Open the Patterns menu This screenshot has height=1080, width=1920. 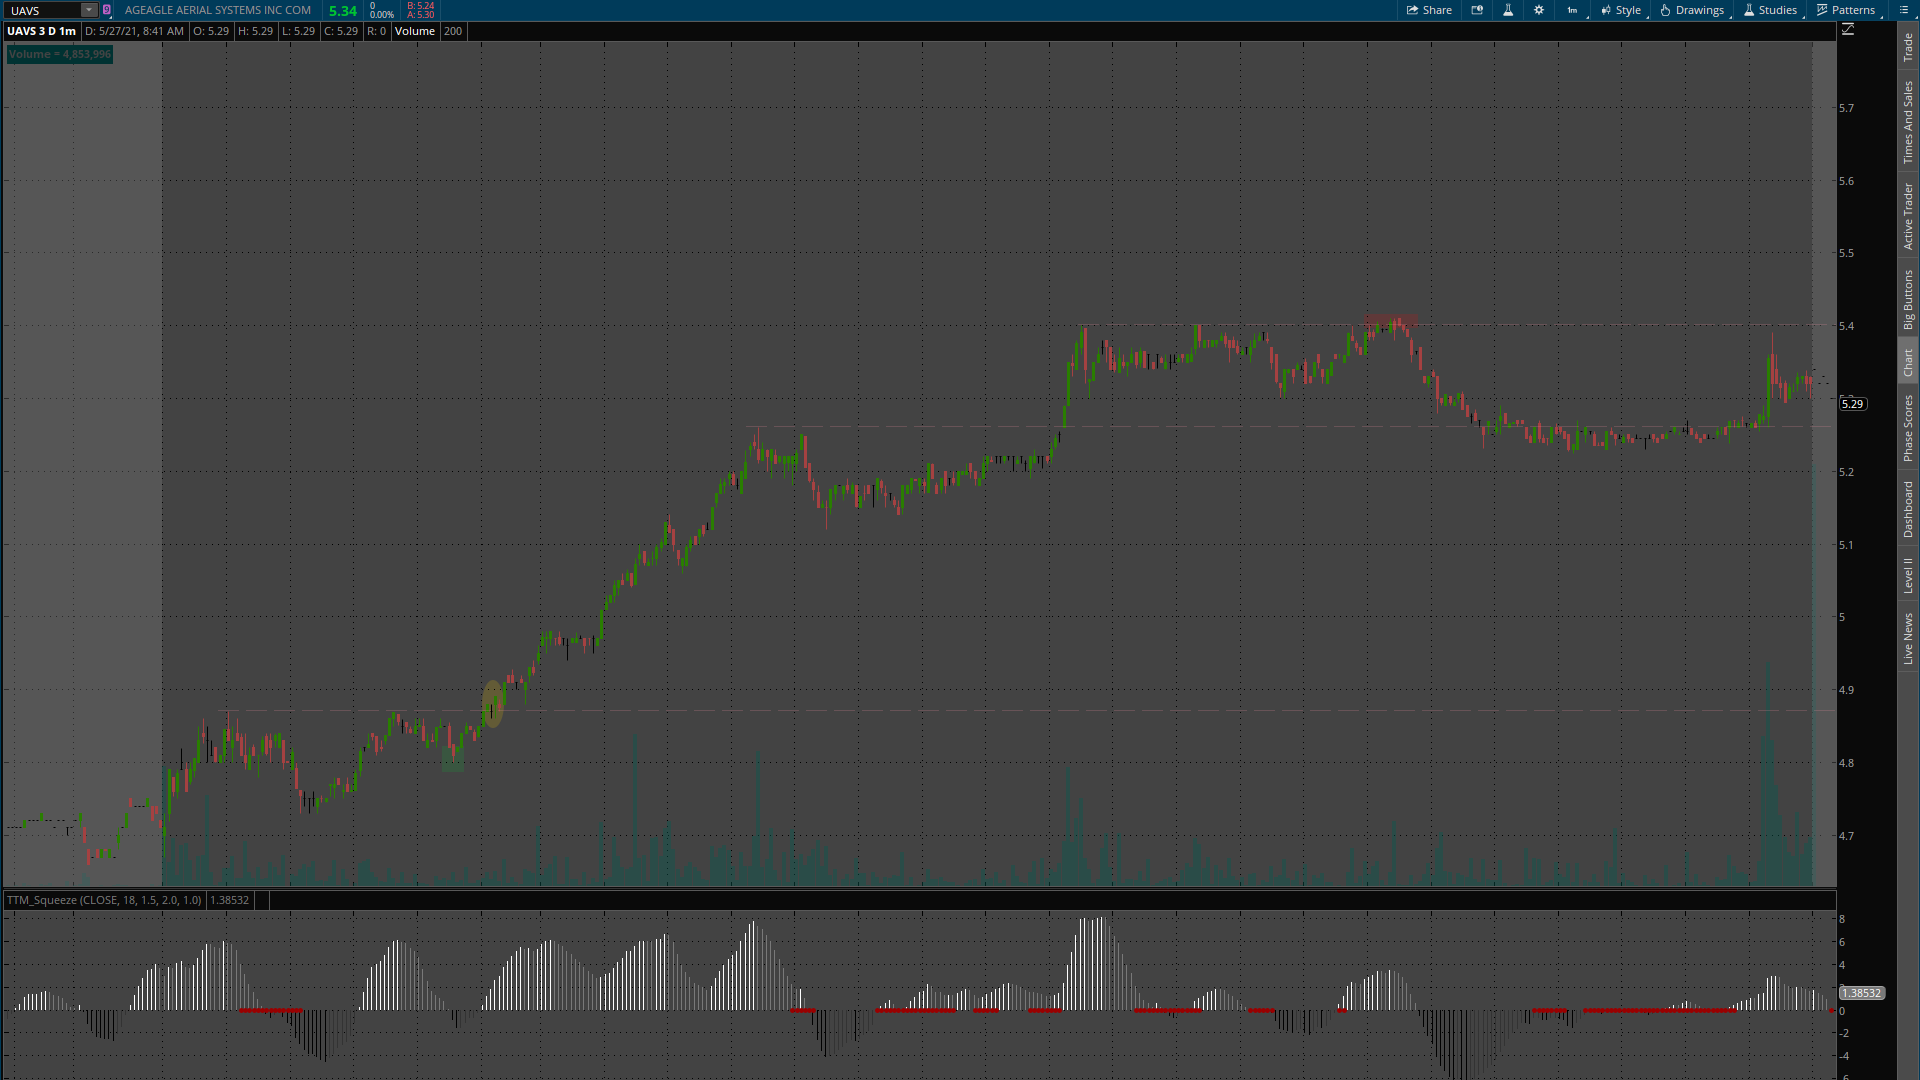coord(1846,10)
